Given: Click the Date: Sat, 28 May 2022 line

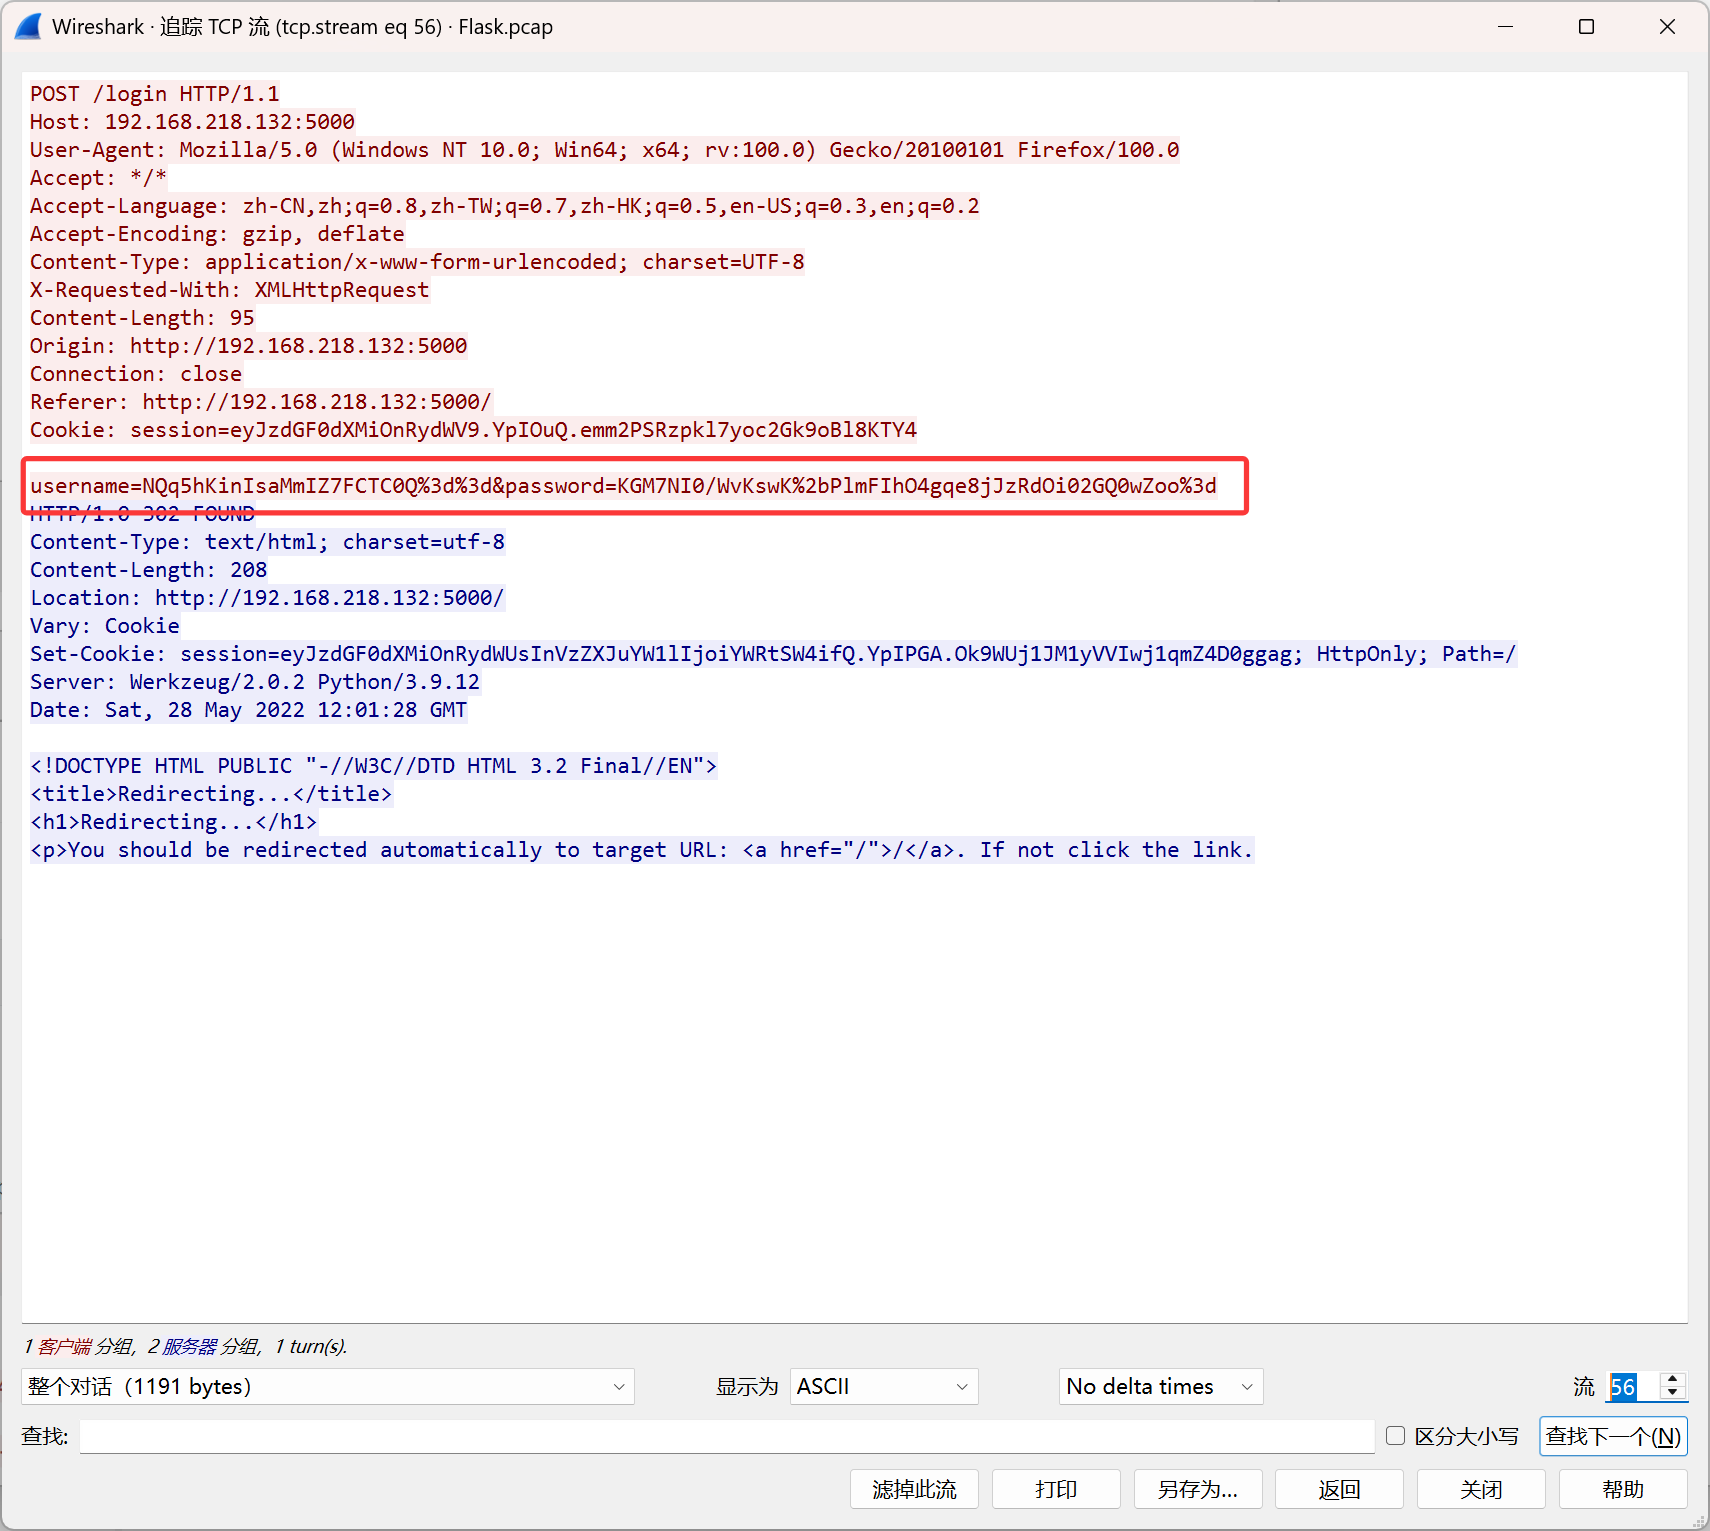Looking at the screenshot, I should pyautogui.click(x=249, y=710).
